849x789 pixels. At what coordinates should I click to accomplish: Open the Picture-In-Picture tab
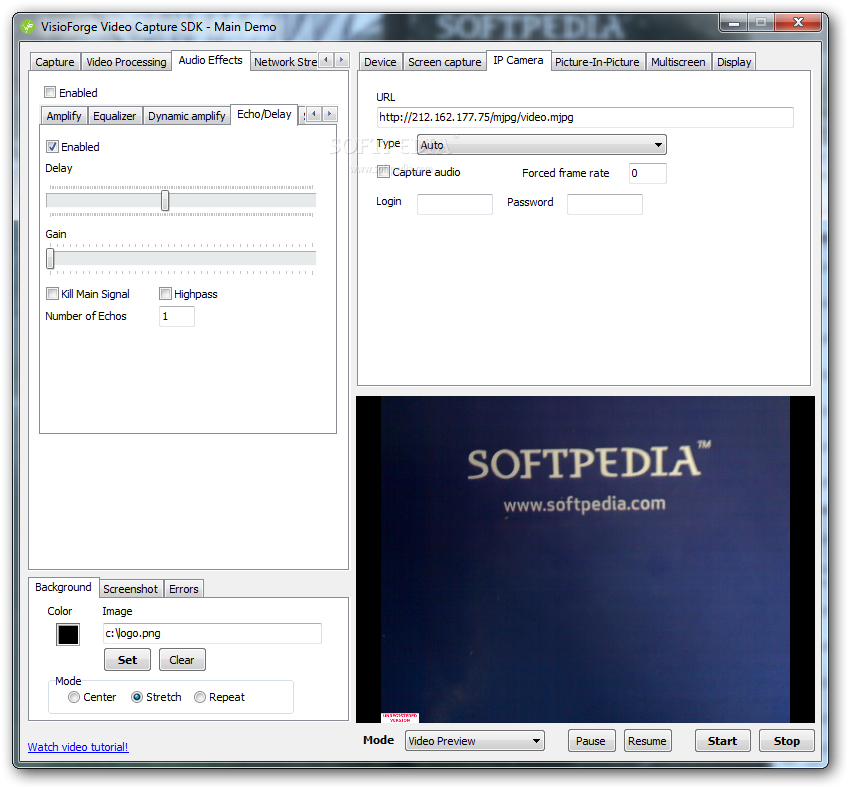coord(597,62)
